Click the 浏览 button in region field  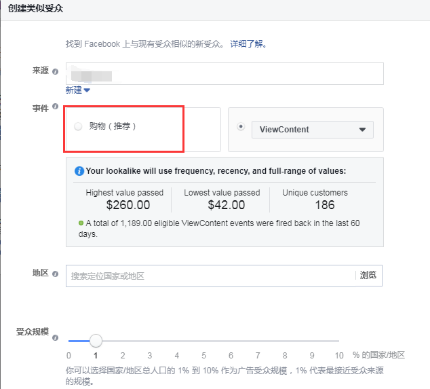tap(368, 275)
